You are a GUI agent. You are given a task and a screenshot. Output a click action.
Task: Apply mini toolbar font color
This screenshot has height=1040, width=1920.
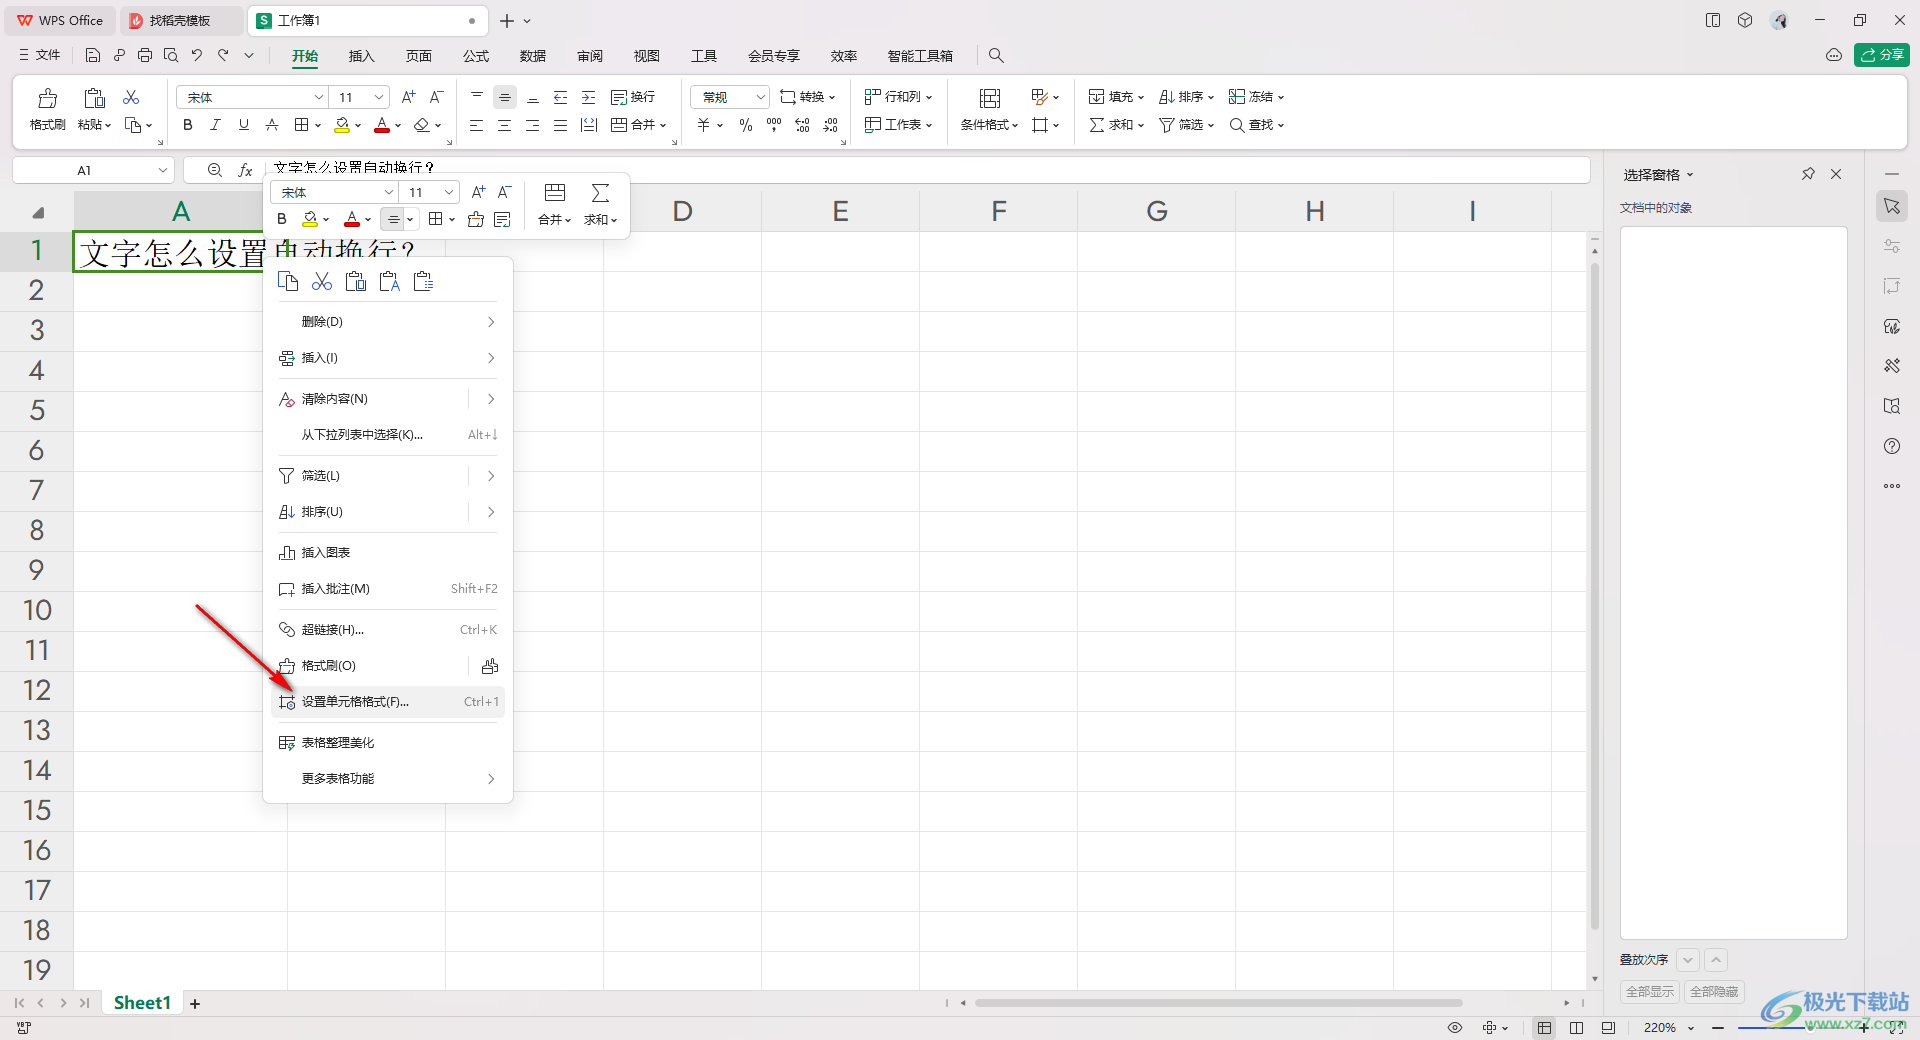pos(352,219)
